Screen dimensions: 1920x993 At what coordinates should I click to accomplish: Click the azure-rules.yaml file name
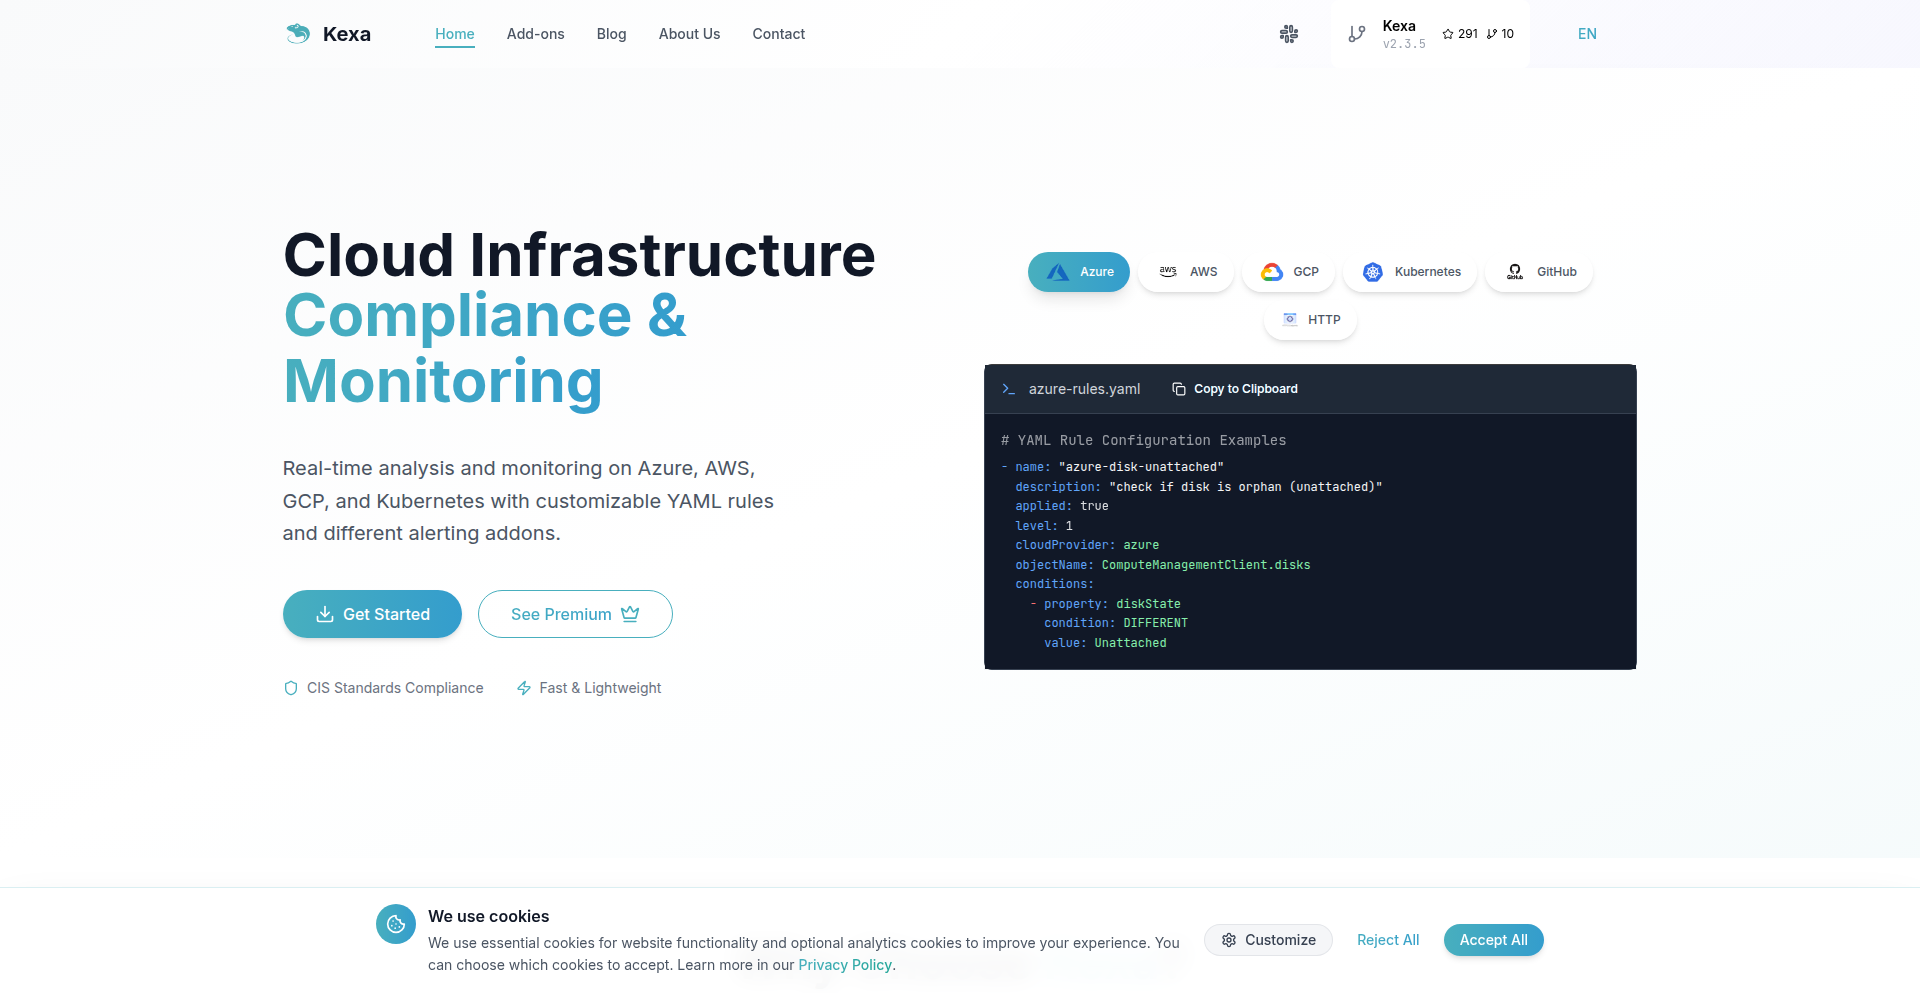pyautogui.click(x=1084, y=389)
